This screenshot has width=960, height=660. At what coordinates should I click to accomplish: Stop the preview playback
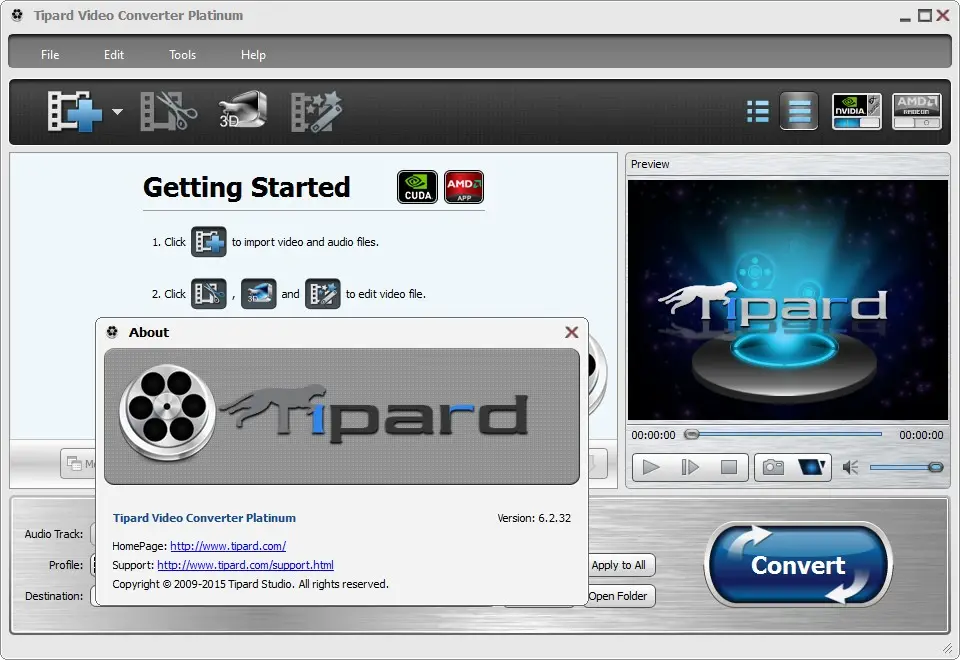(729, 468)
